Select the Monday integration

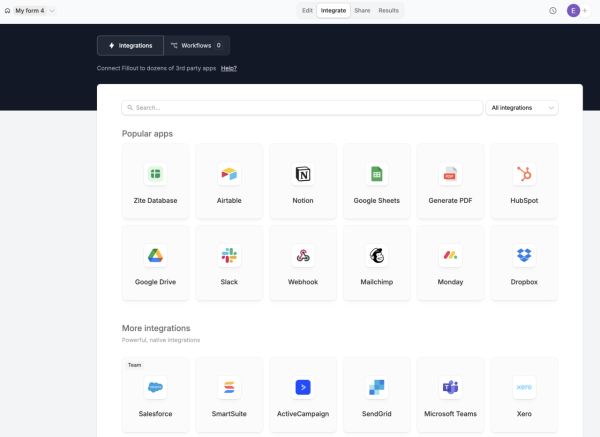450,263
